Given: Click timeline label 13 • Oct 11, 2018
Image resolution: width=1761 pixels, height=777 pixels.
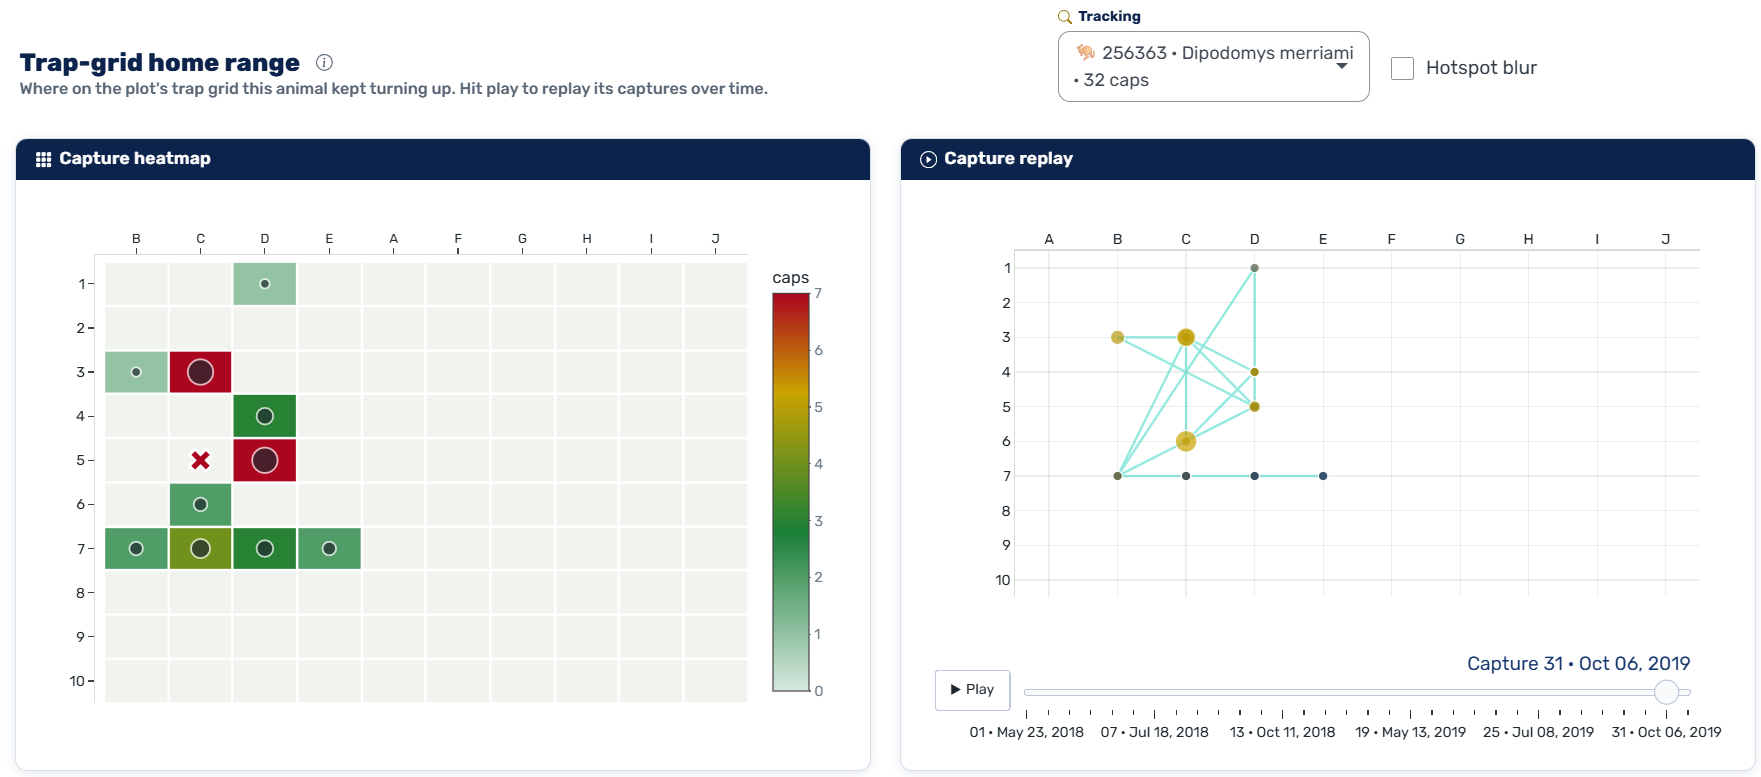Looking at the screenshot, I should tap(1283, 732).
